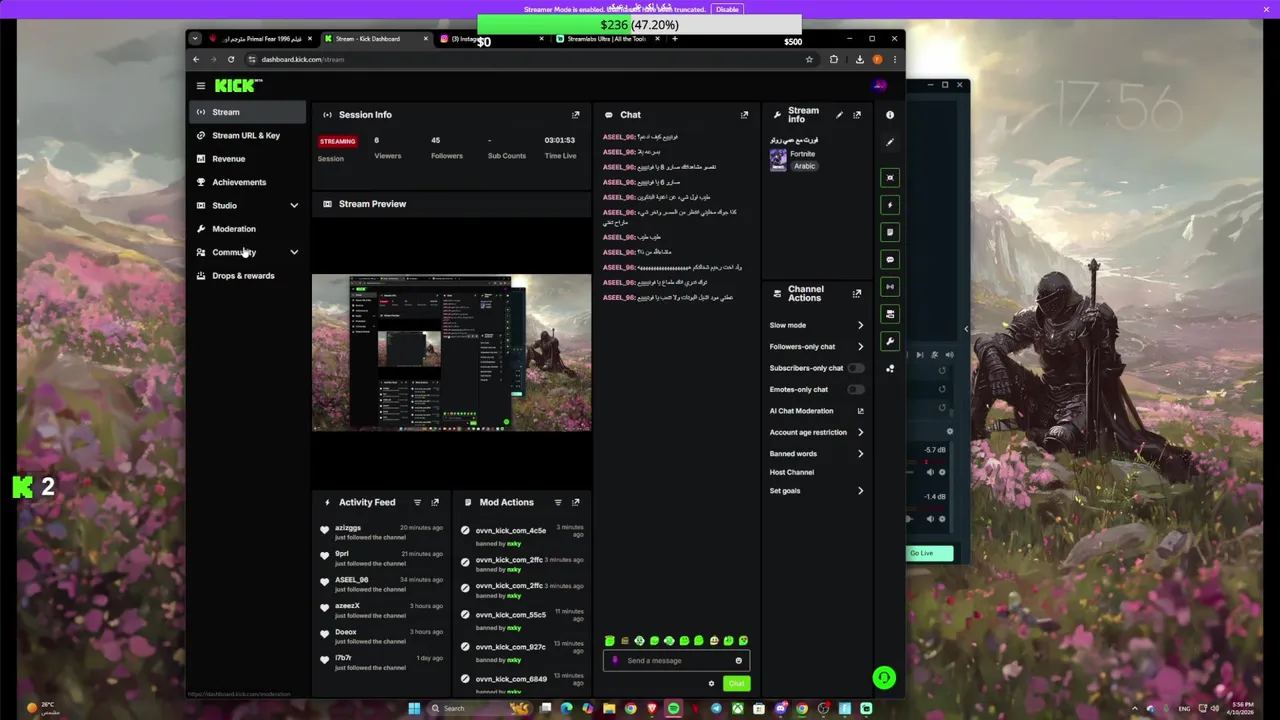Click the lightning Activity Feed rail icon
Image resolution: width=1280 pixels, height=720 pixels.
890,205
